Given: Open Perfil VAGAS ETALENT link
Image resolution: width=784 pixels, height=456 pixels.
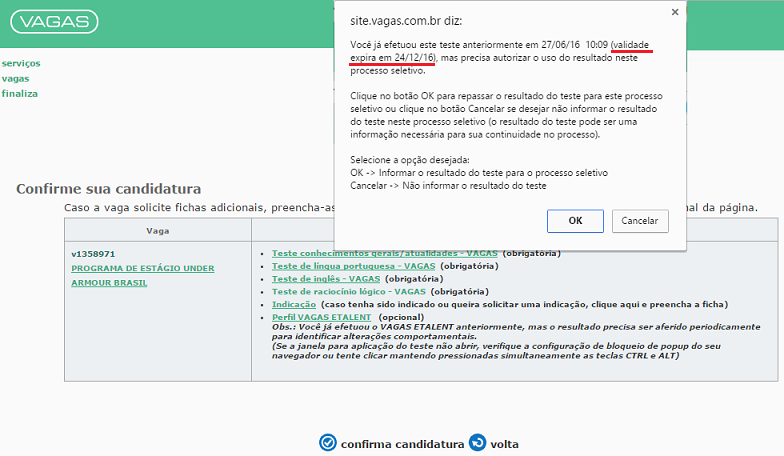Looking at the screenshot, I should pos(322,317).
